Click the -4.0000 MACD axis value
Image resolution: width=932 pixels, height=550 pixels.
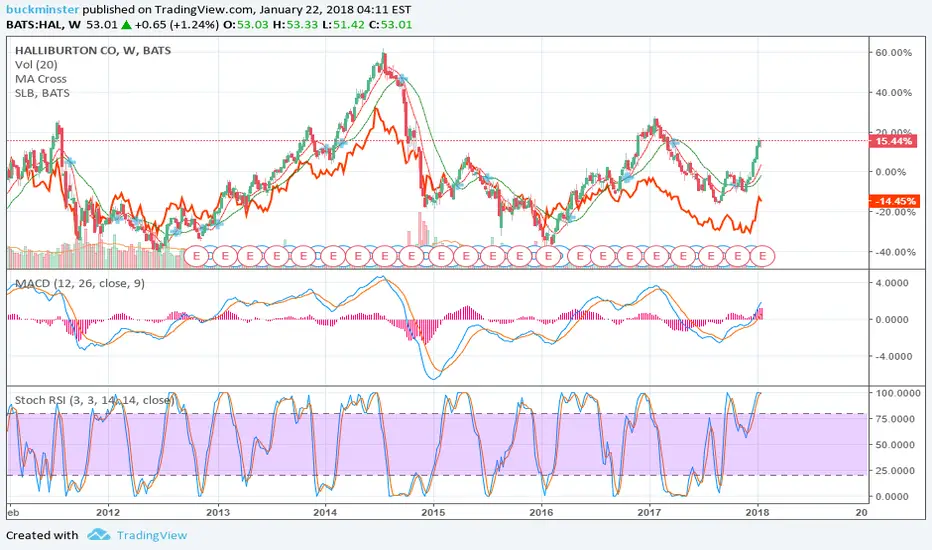pos(892,356)
